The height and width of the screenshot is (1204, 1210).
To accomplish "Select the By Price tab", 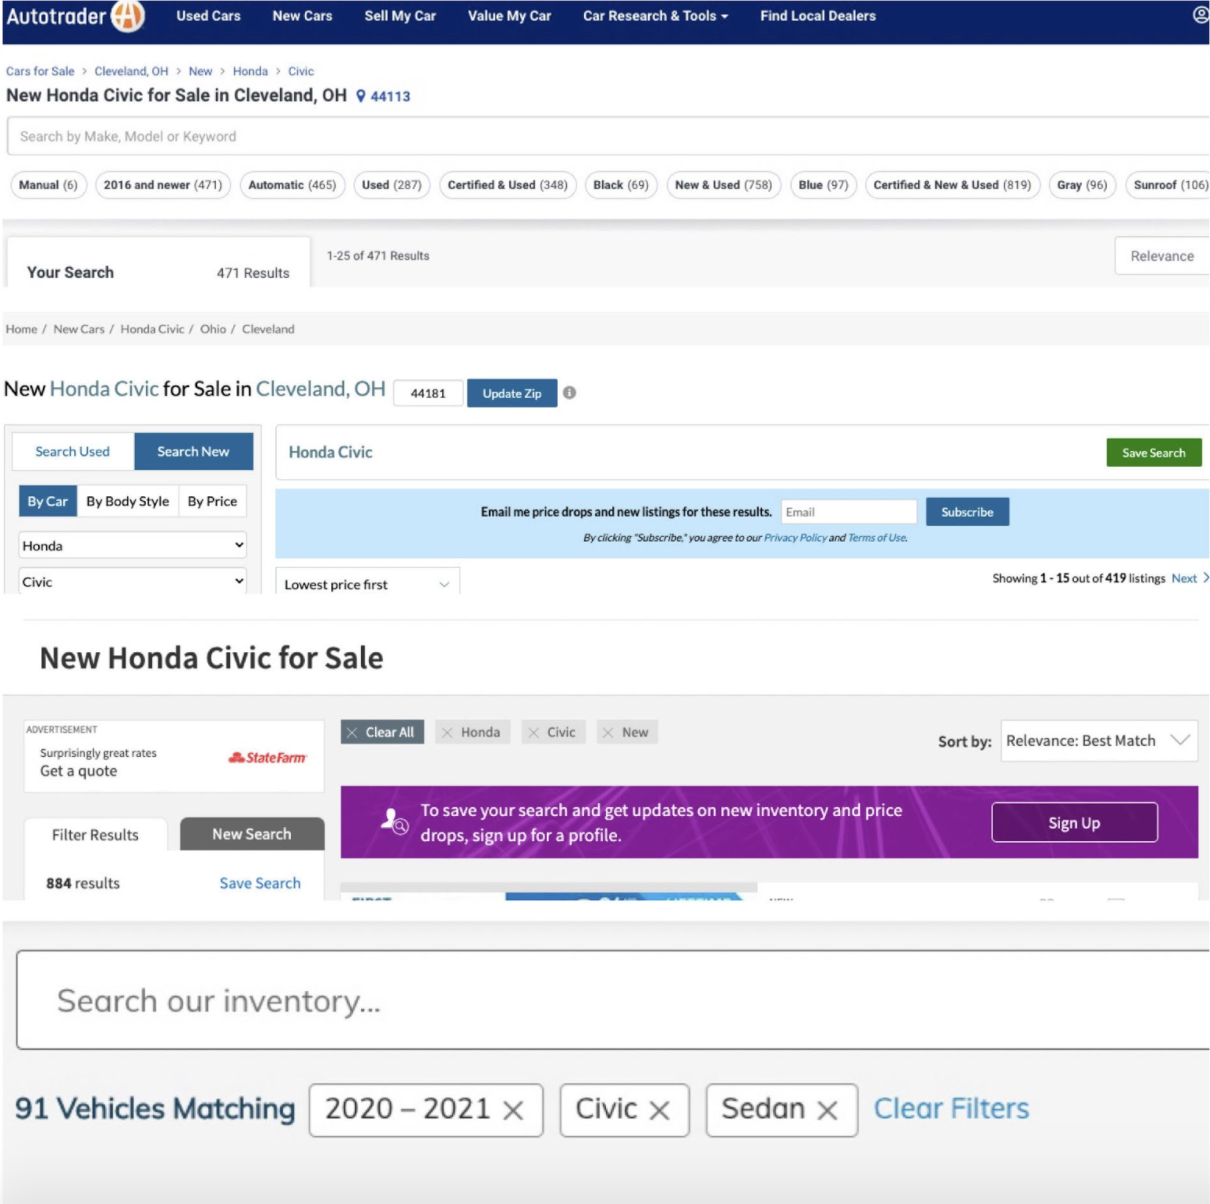I will pos(213,501).
